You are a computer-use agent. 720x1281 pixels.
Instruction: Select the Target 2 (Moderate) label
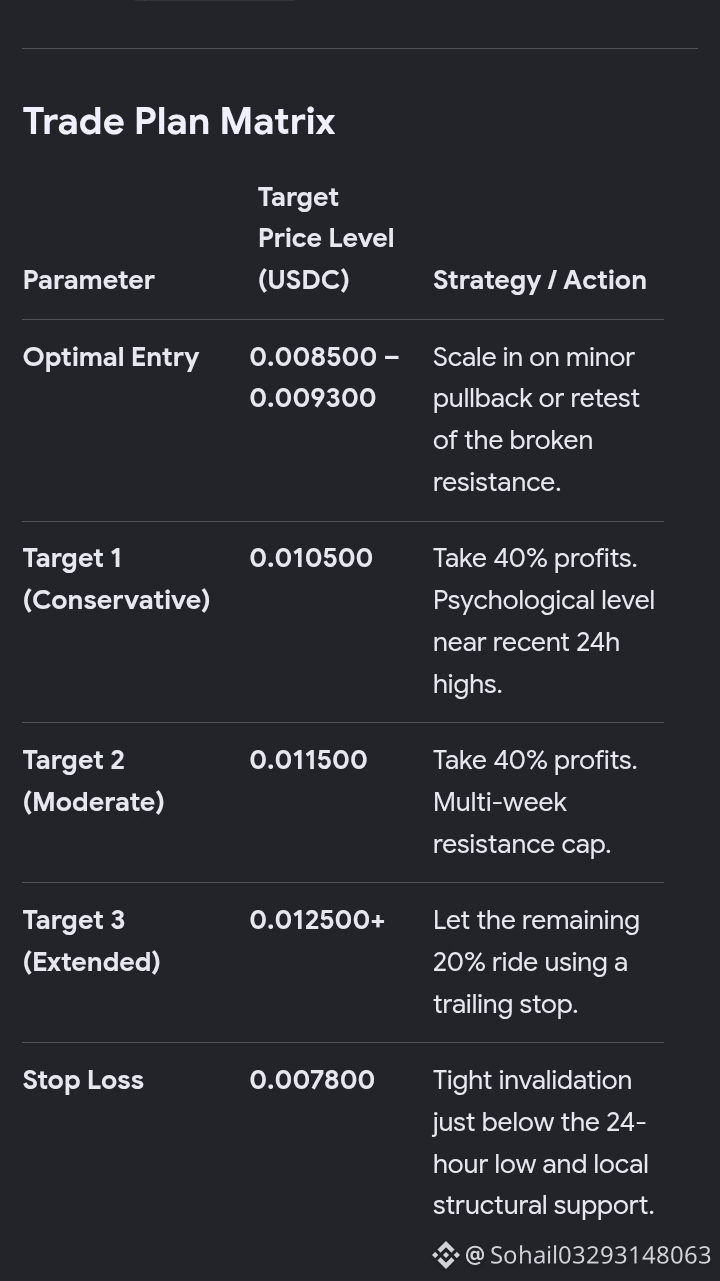(93, 781)
